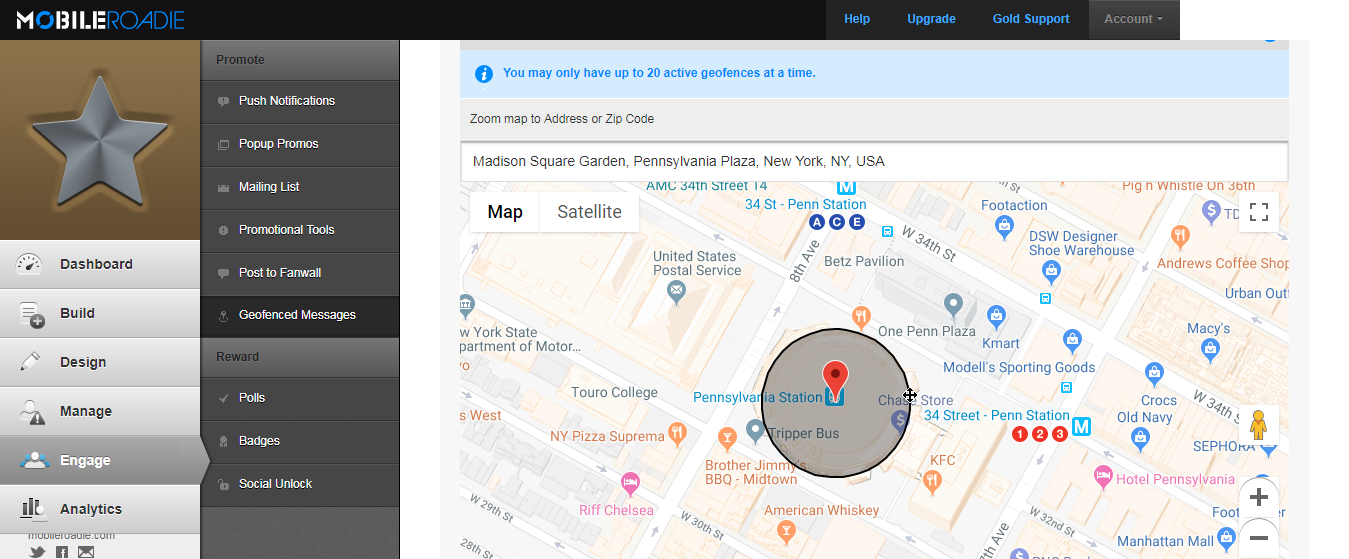Open the star app icon thumbnail
The width and height of the screenshot is (1349, 559).
100,140
